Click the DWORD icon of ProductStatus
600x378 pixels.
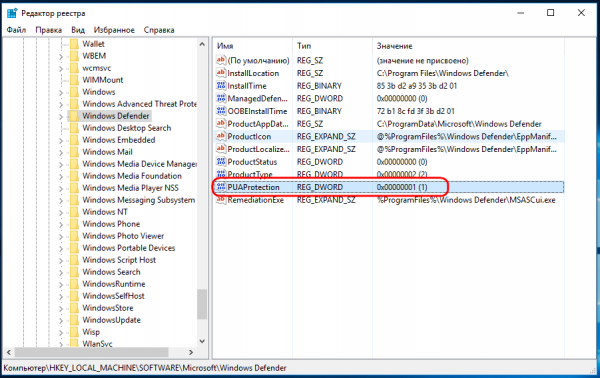click(x=221, y=161)
